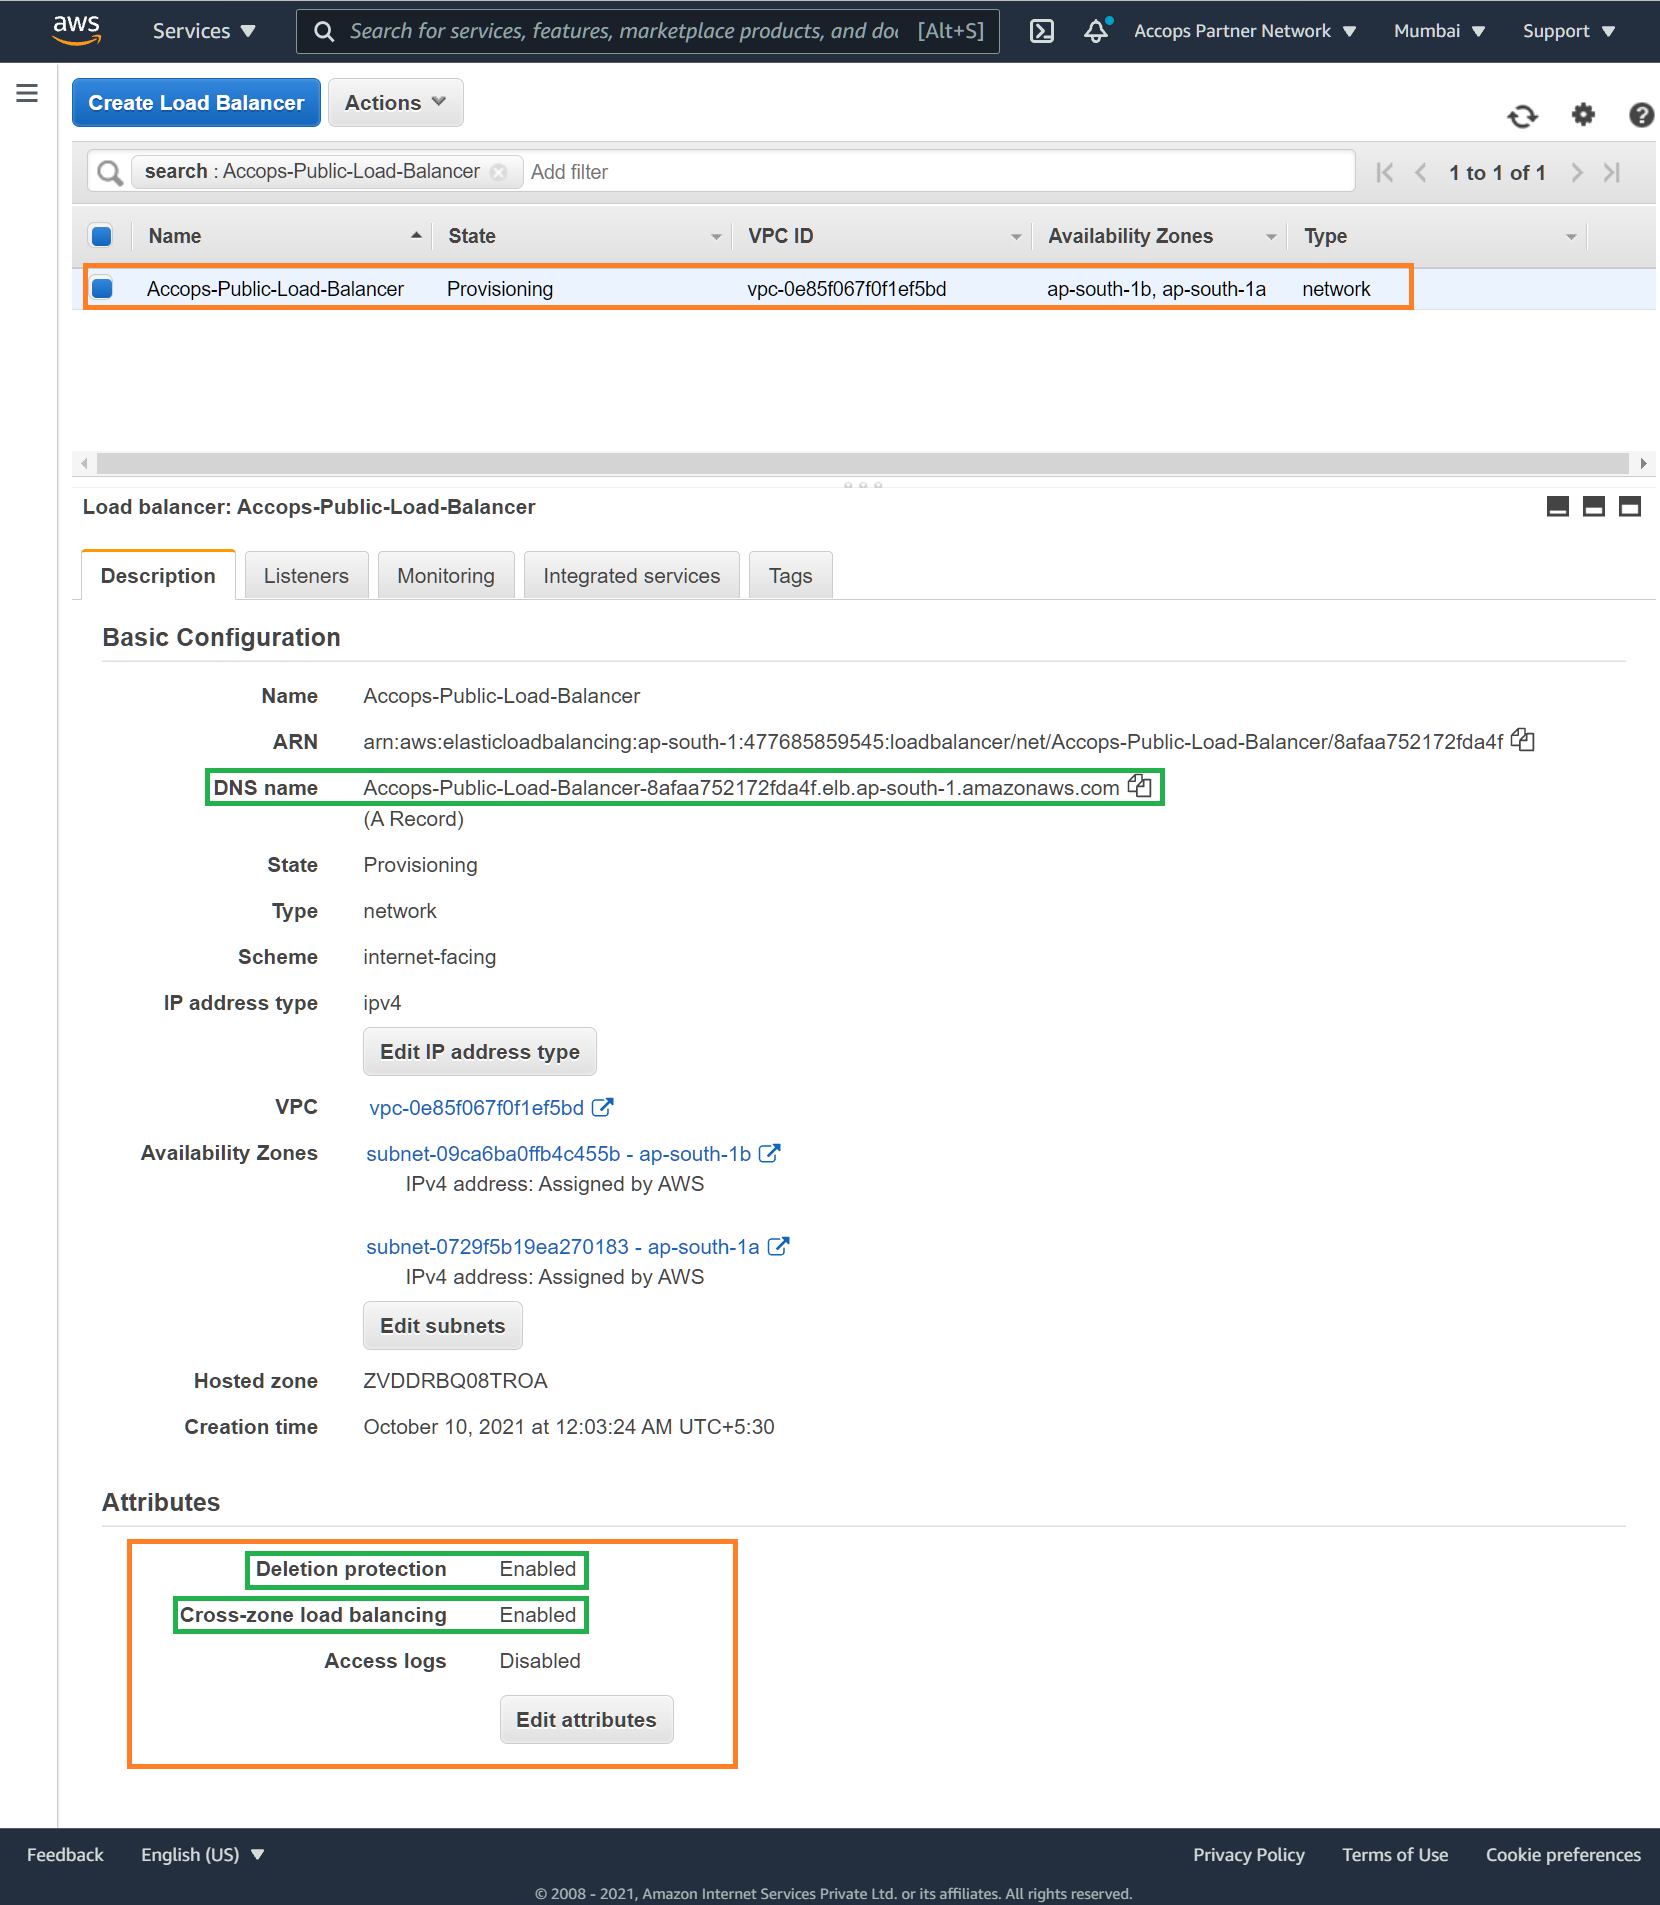The width and height of the screenshot is (1660, 1905).
Task: Switch to the Description tab
Action: [x=158, y=575]
